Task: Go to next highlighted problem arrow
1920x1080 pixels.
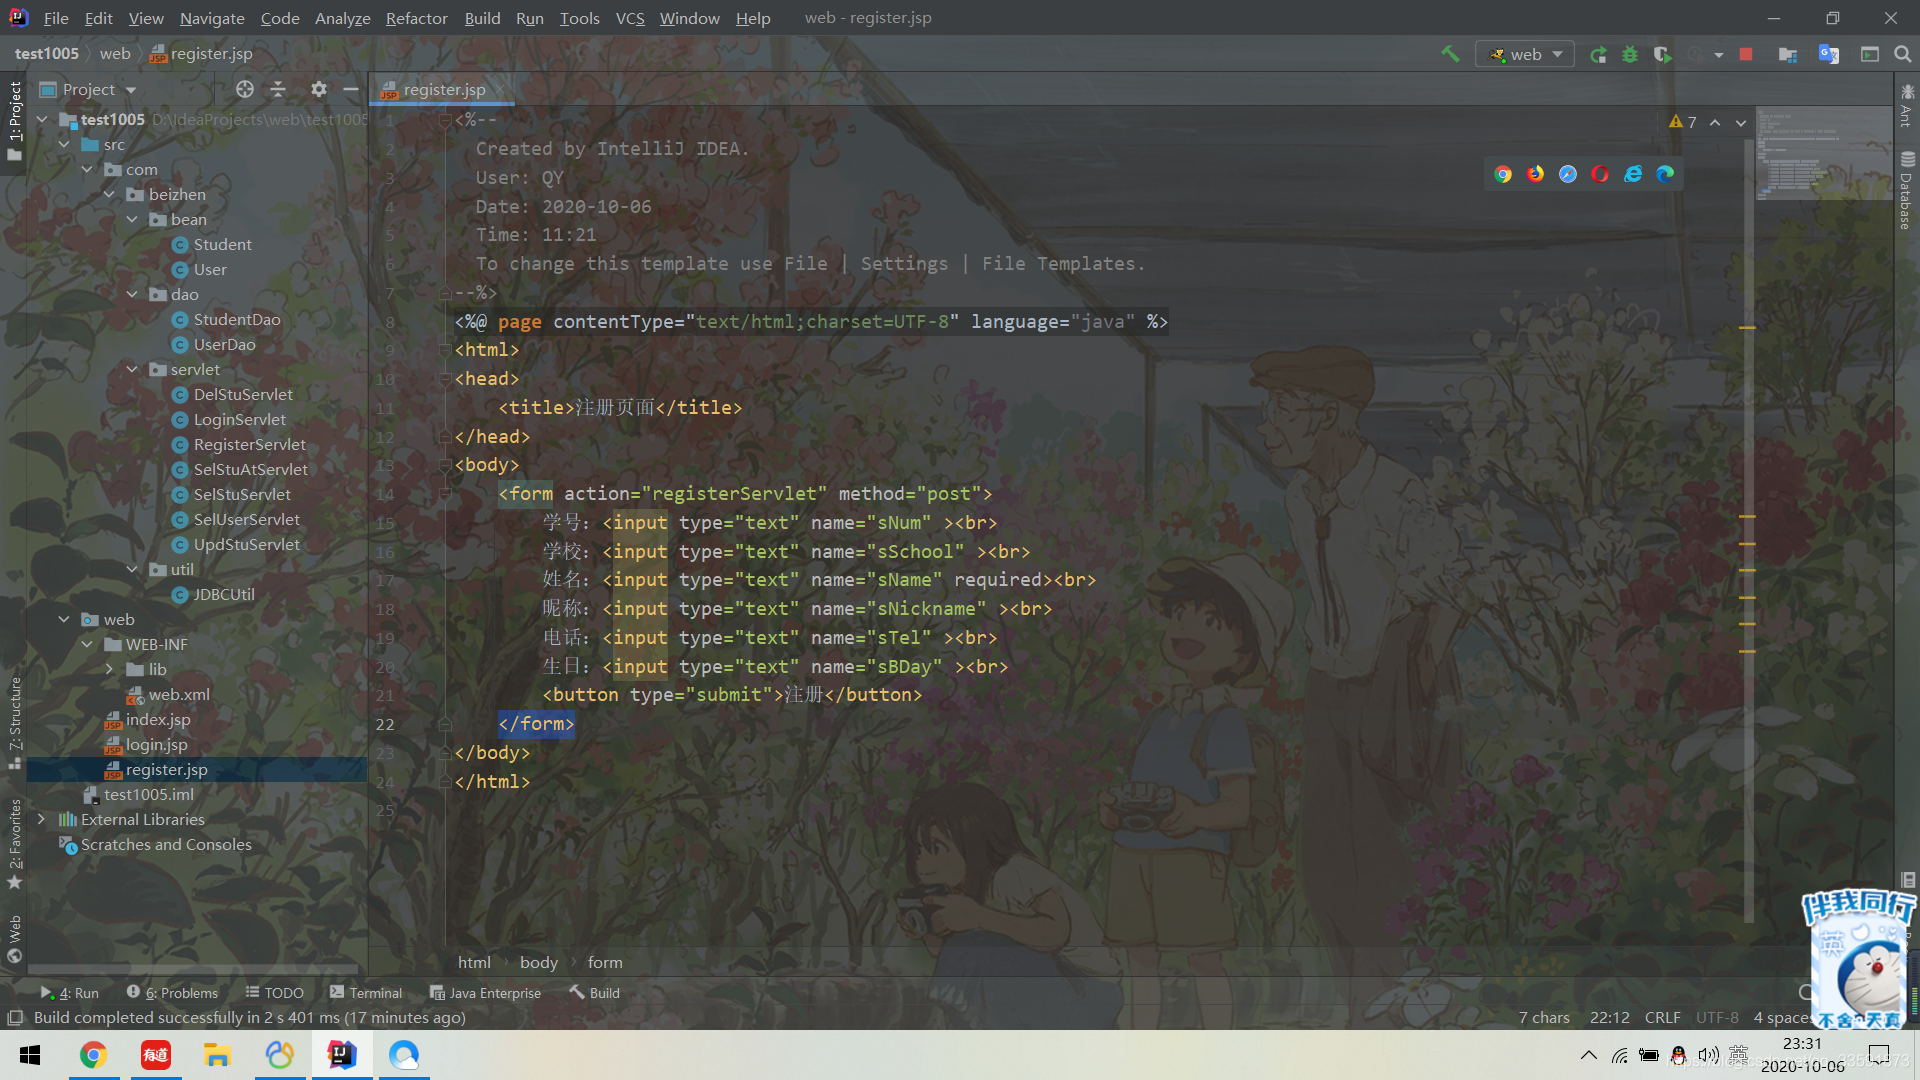Action: tap(1741, 122)
